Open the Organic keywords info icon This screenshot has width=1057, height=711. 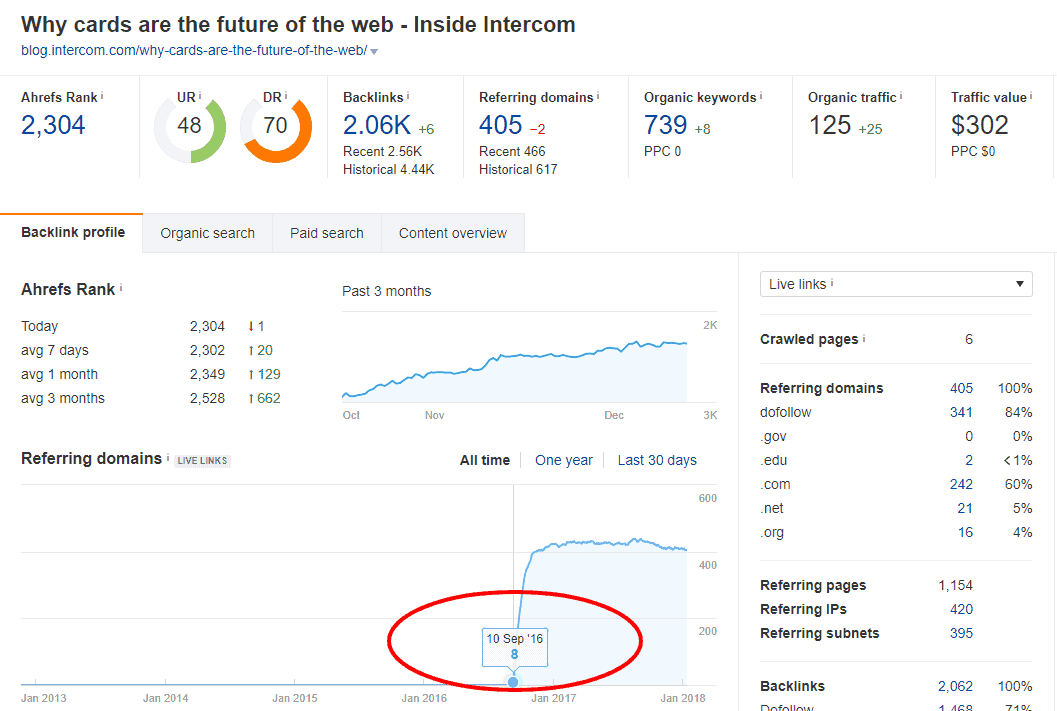(761, 96)
